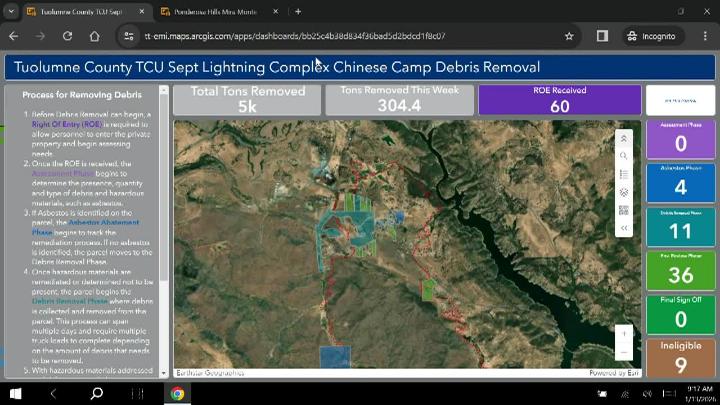Zoom out on the map
The image size is (720, 405).
624,352
